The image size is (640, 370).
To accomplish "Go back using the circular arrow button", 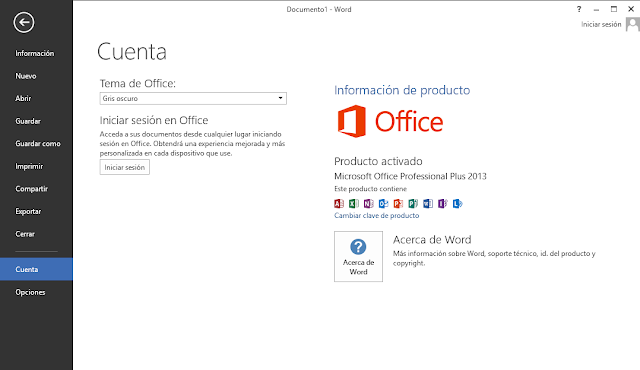I will click(x=24, y=22).
